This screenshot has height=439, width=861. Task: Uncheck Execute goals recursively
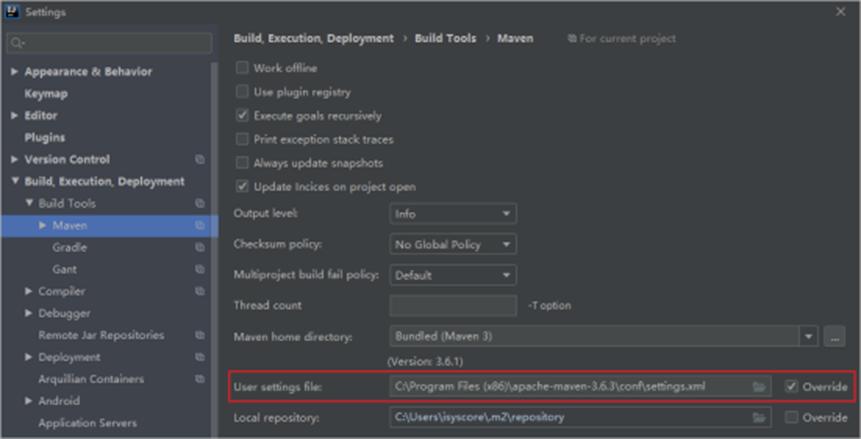click(x=242, y=116)
